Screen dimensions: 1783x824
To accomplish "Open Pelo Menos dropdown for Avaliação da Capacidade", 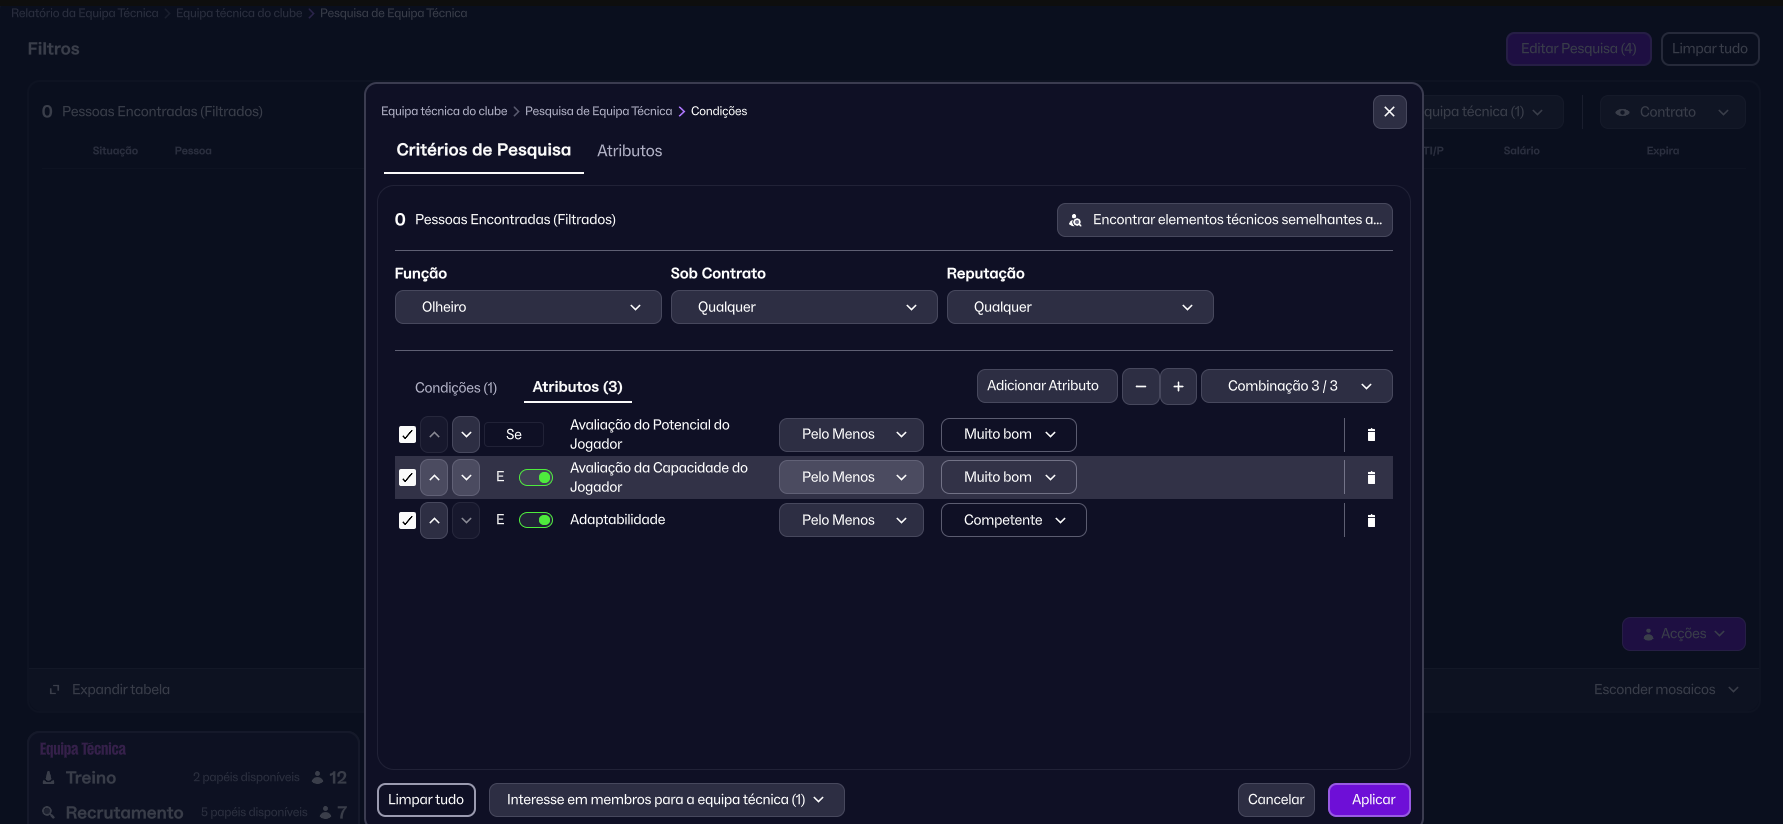I will tap(851, 478).
